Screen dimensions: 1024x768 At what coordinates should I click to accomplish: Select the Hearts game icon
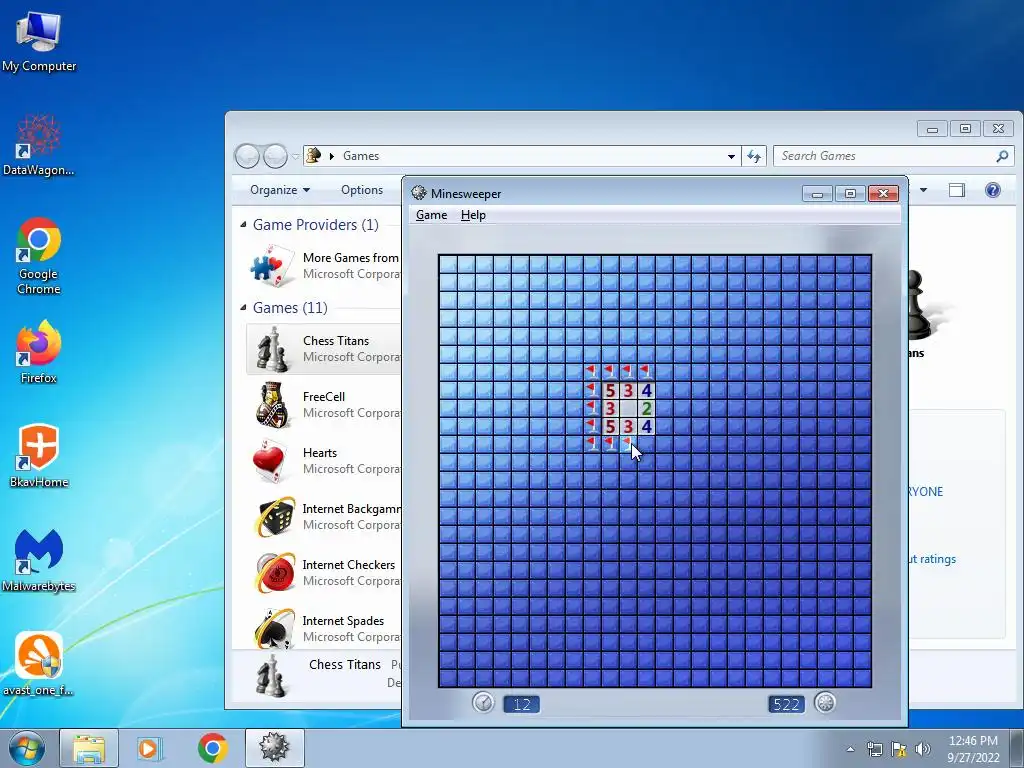(x=270, y=461)
